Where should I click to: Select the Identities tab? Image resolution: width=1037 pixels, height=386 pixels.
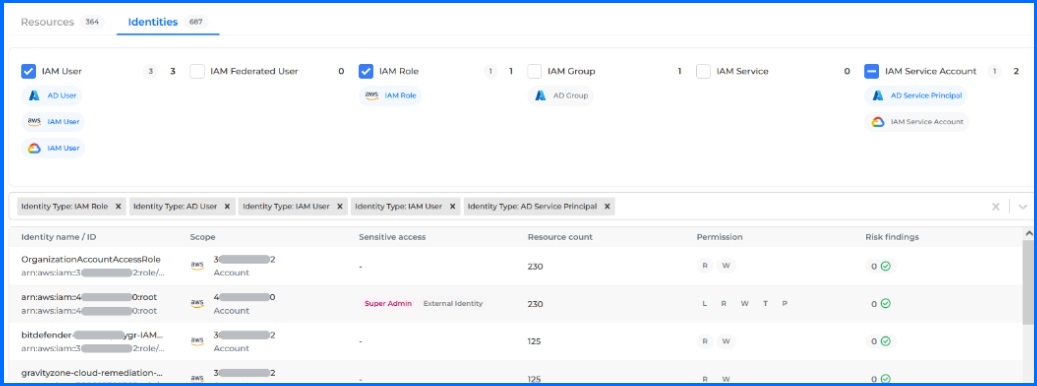coord(153,22)
